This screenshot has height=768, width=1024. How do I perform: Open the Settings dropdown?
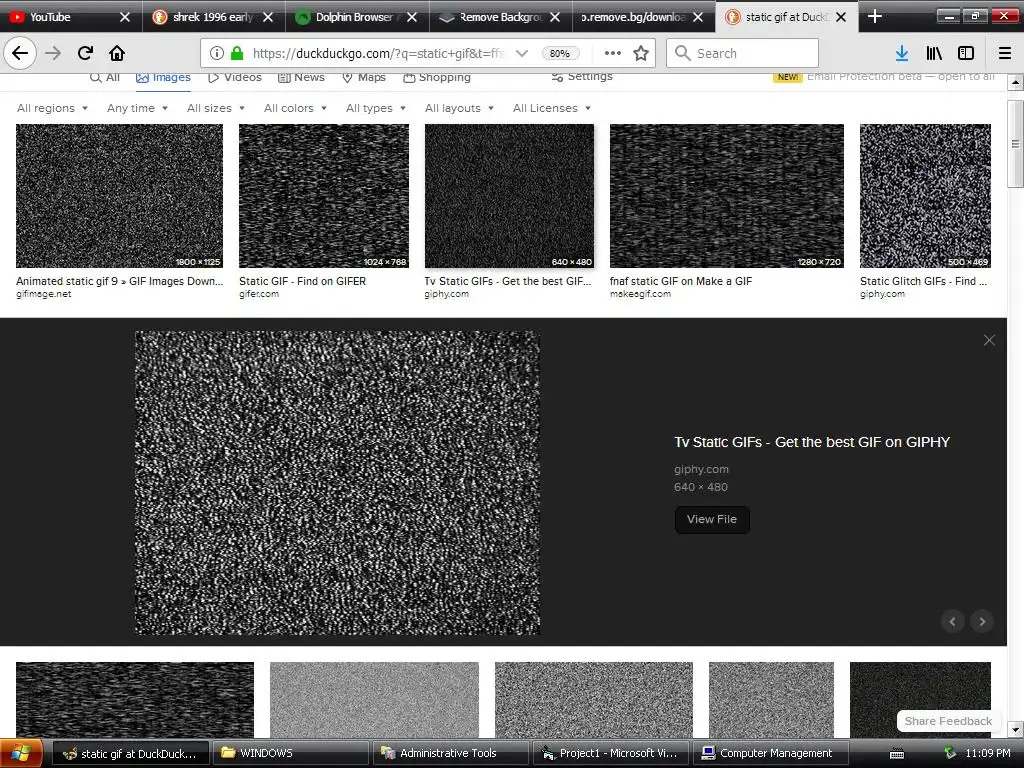[x=583, y=76]
